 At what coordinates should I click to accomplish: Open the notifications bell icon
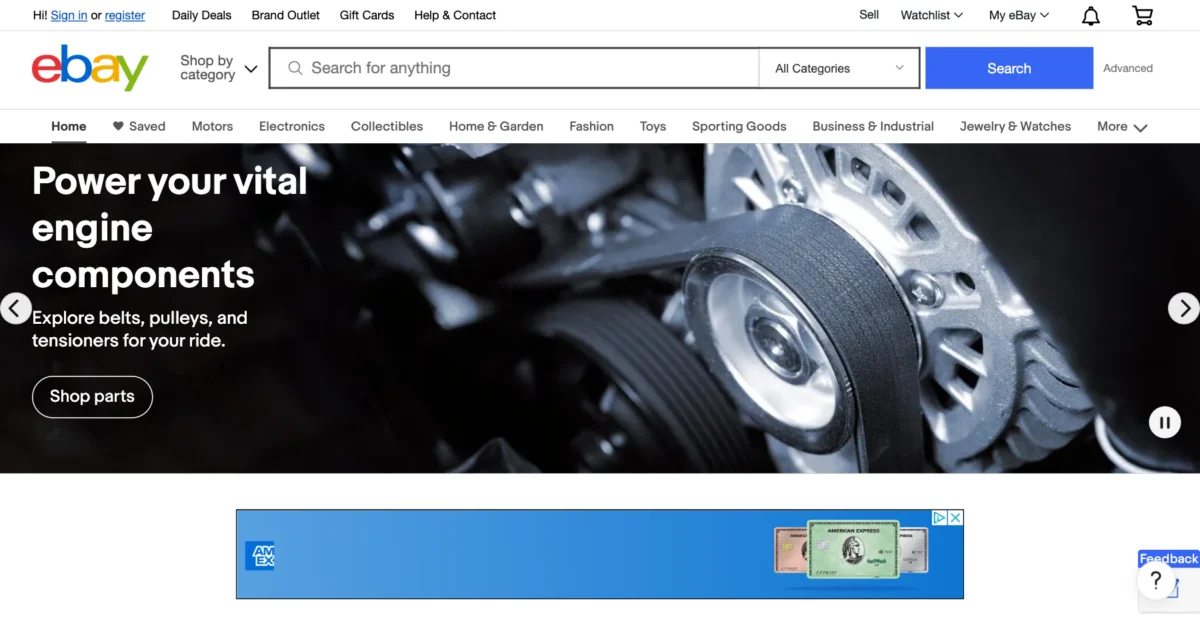click(1091, 16)
